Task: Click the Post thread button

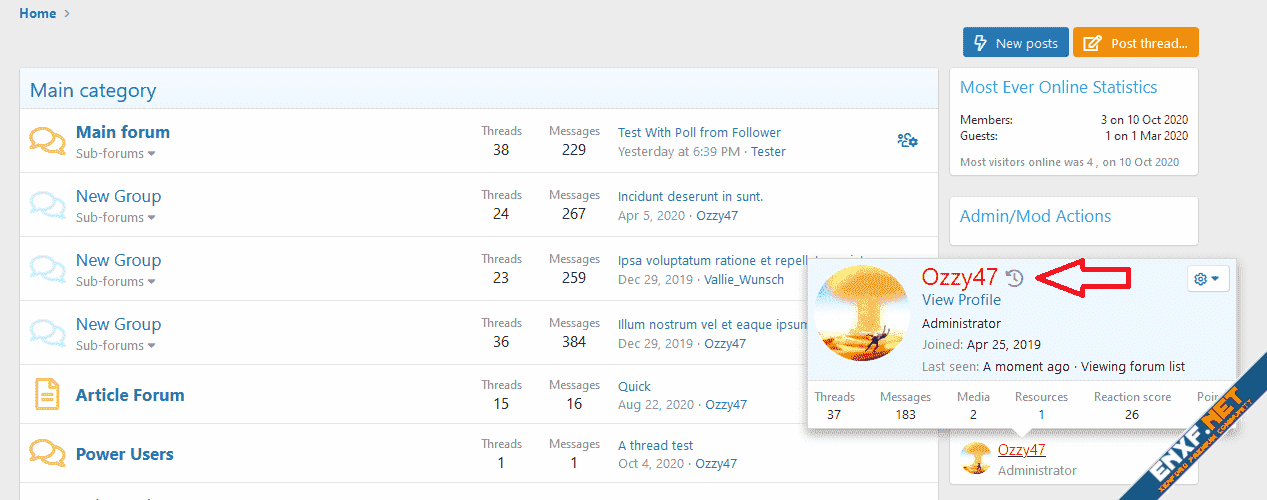Action: 1136,43
